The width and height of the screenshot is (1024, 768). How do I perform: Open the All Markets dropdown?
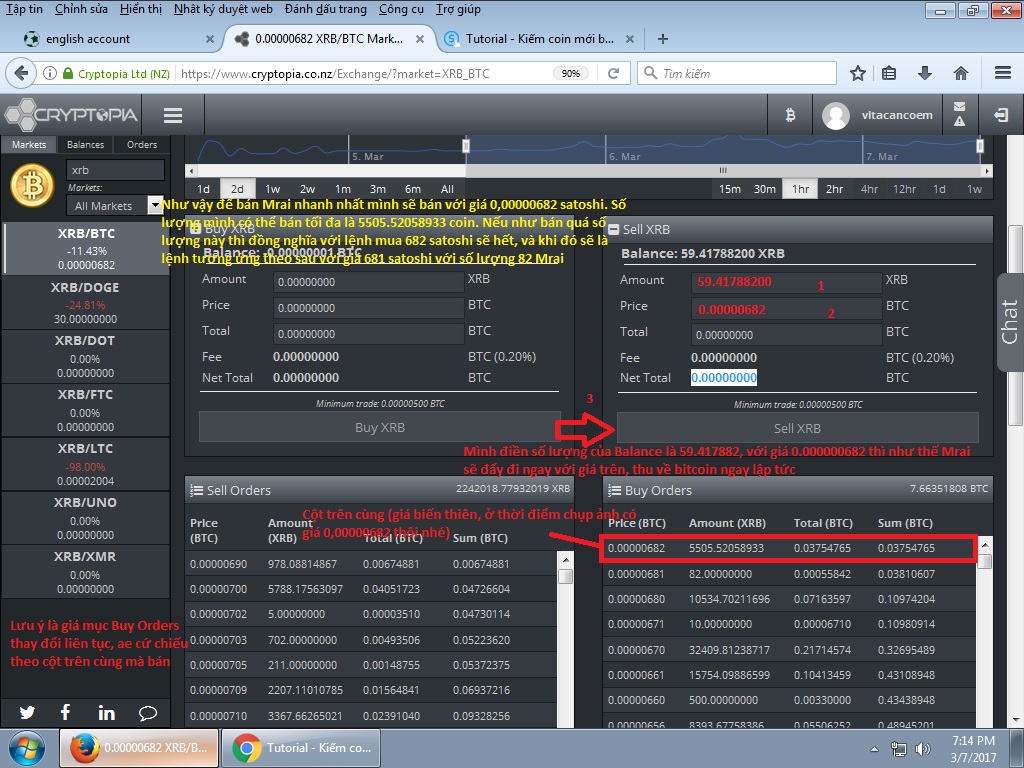tap(114, 206)
